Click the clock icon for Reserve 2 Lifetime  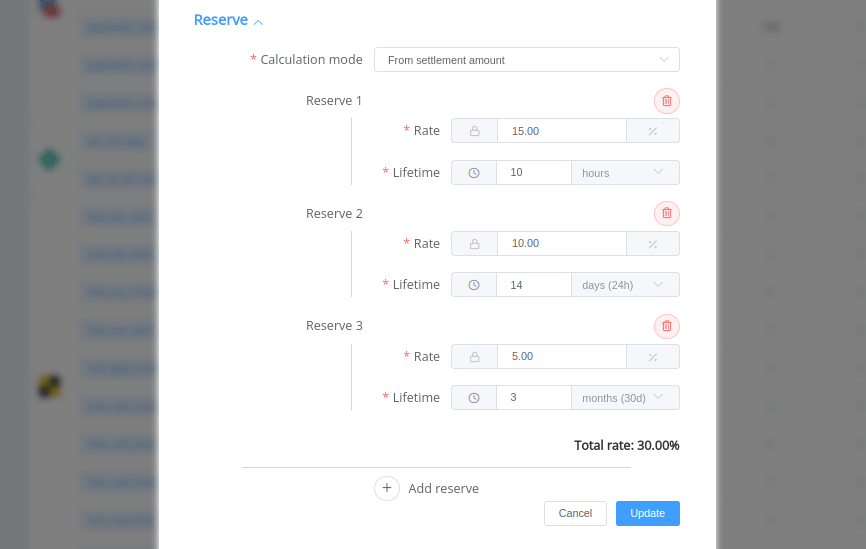(x=474, y=285)
